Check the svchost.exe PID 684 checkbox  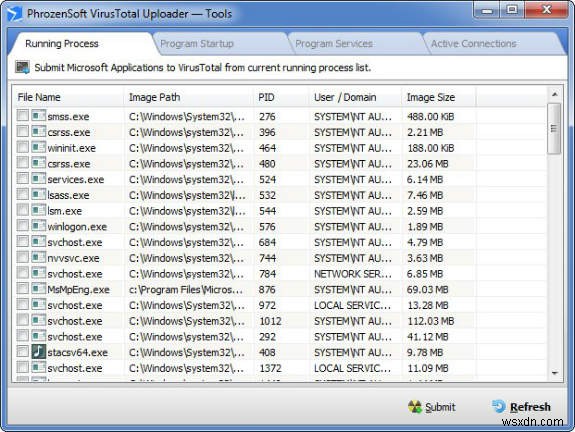pos(22,242)
